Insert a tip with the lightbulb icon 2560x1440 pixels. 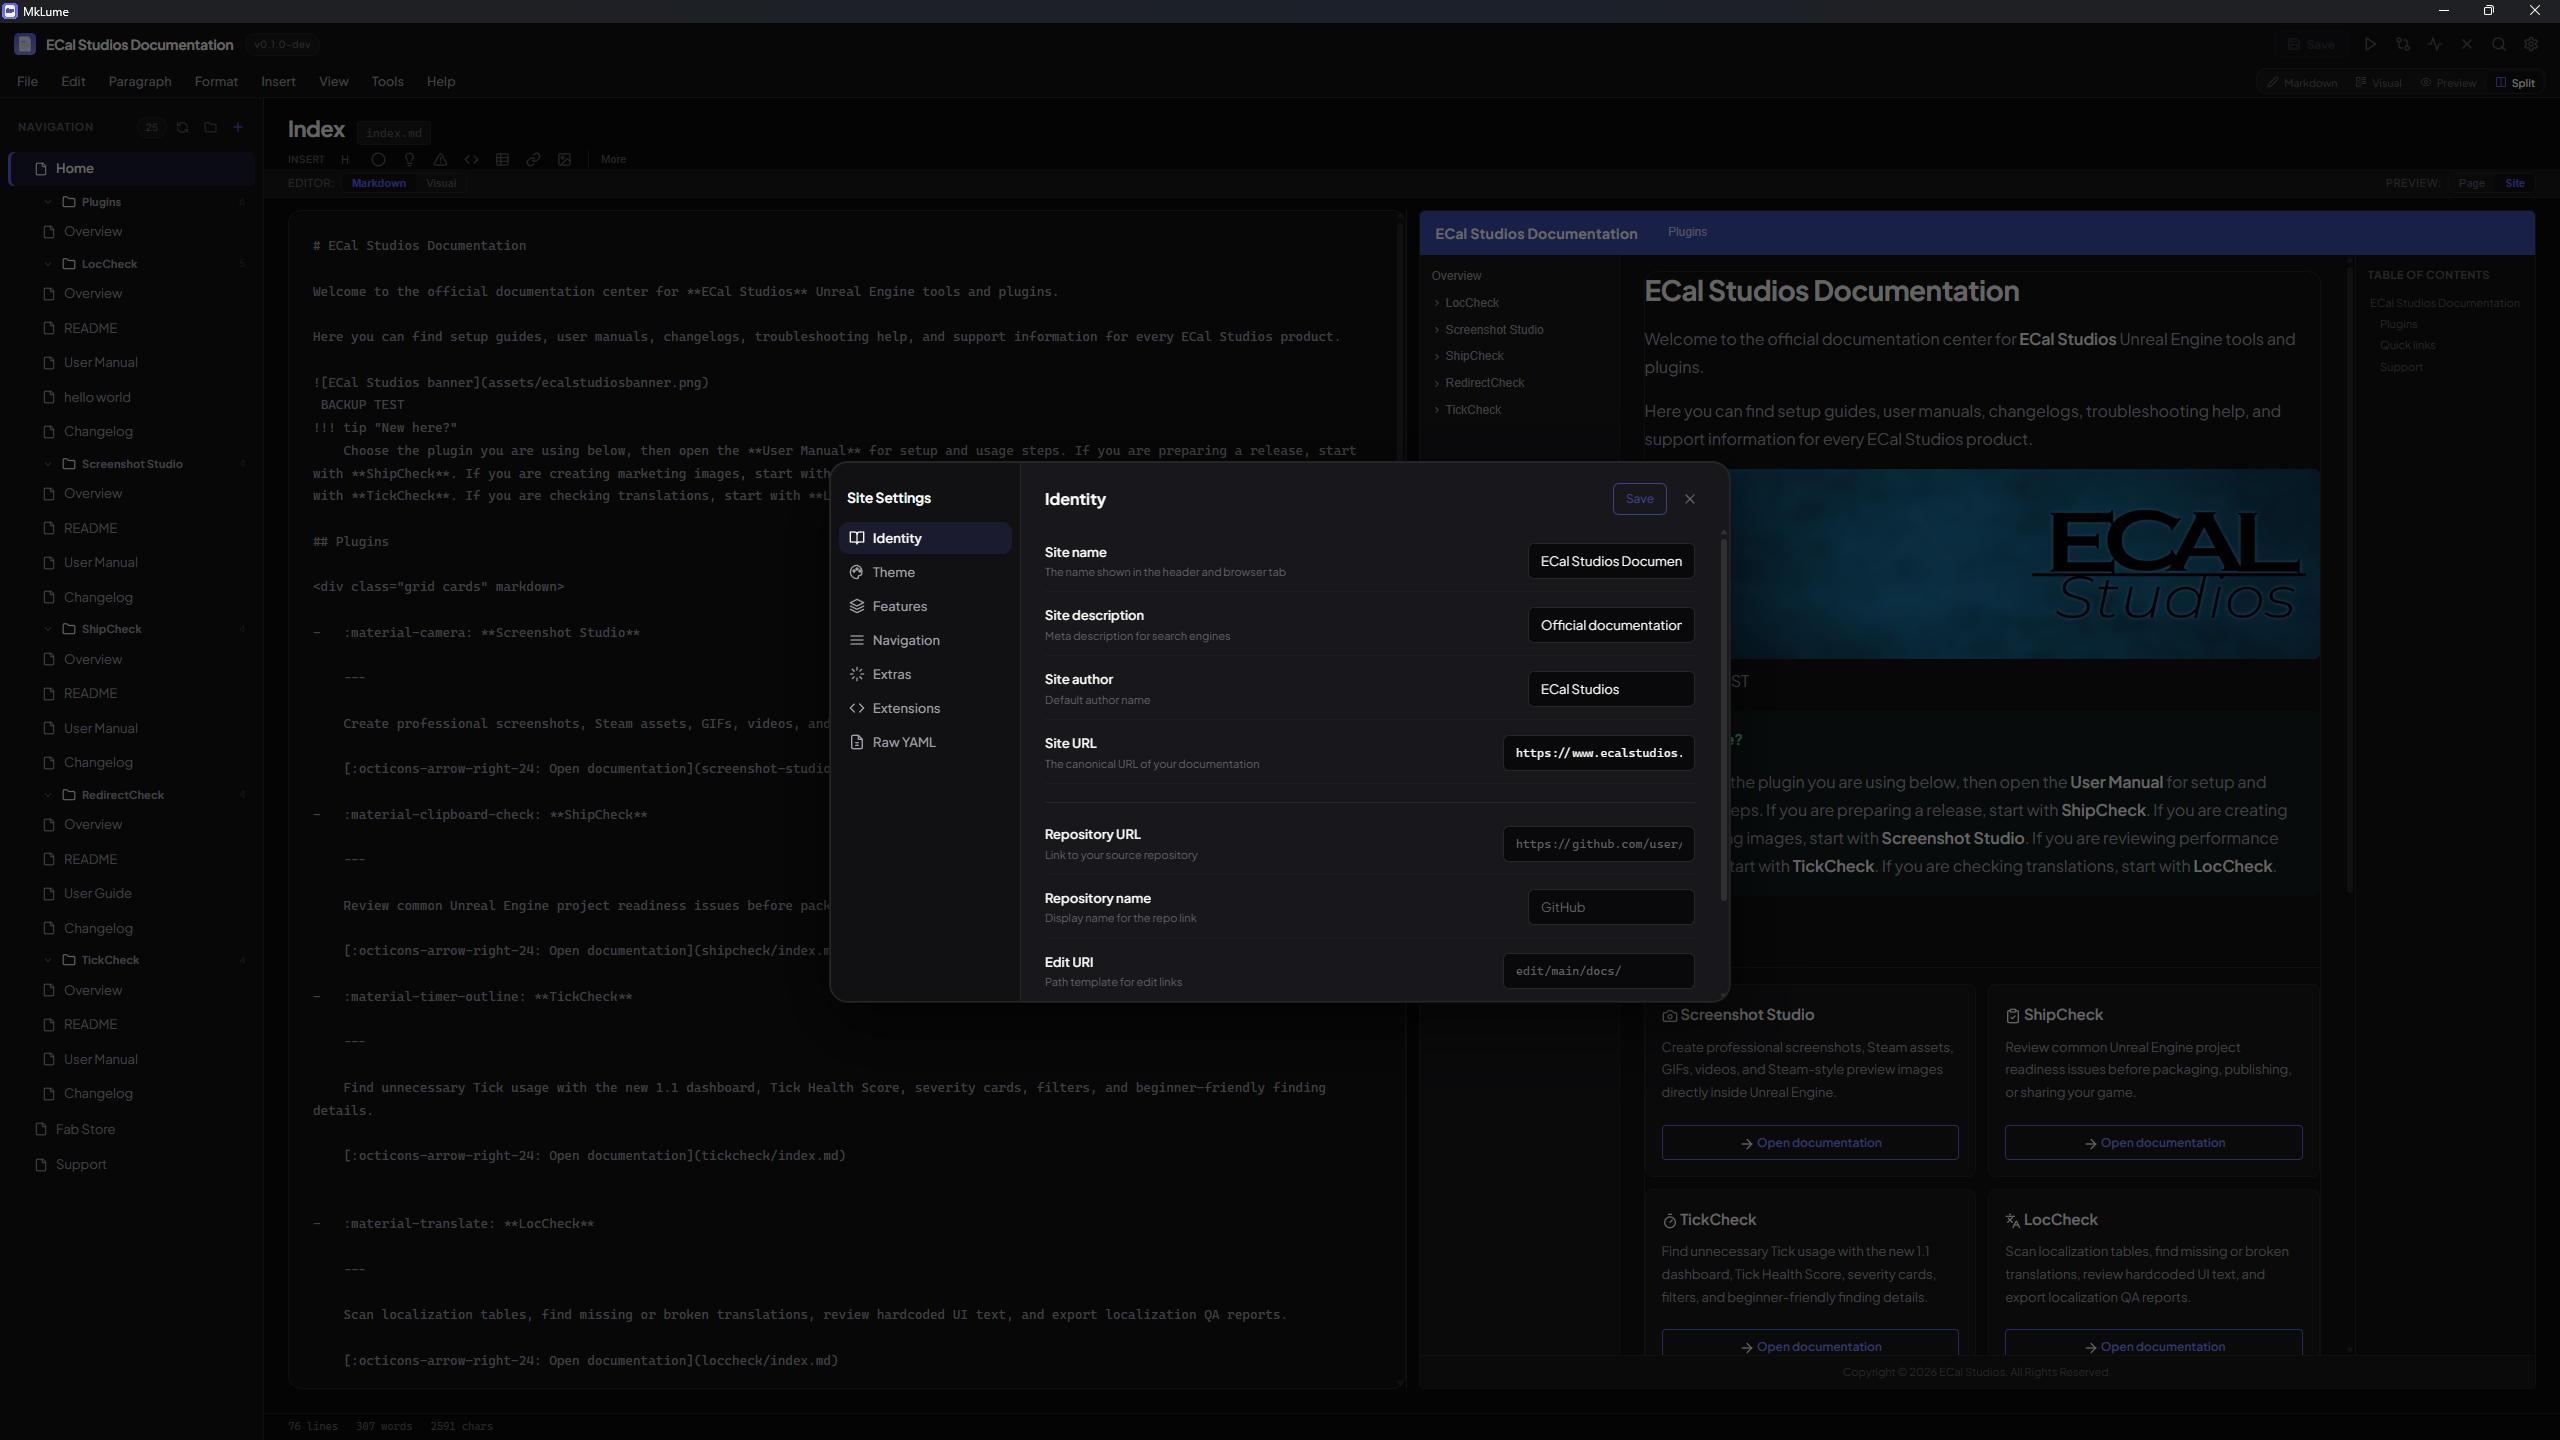tap(409, 159)
